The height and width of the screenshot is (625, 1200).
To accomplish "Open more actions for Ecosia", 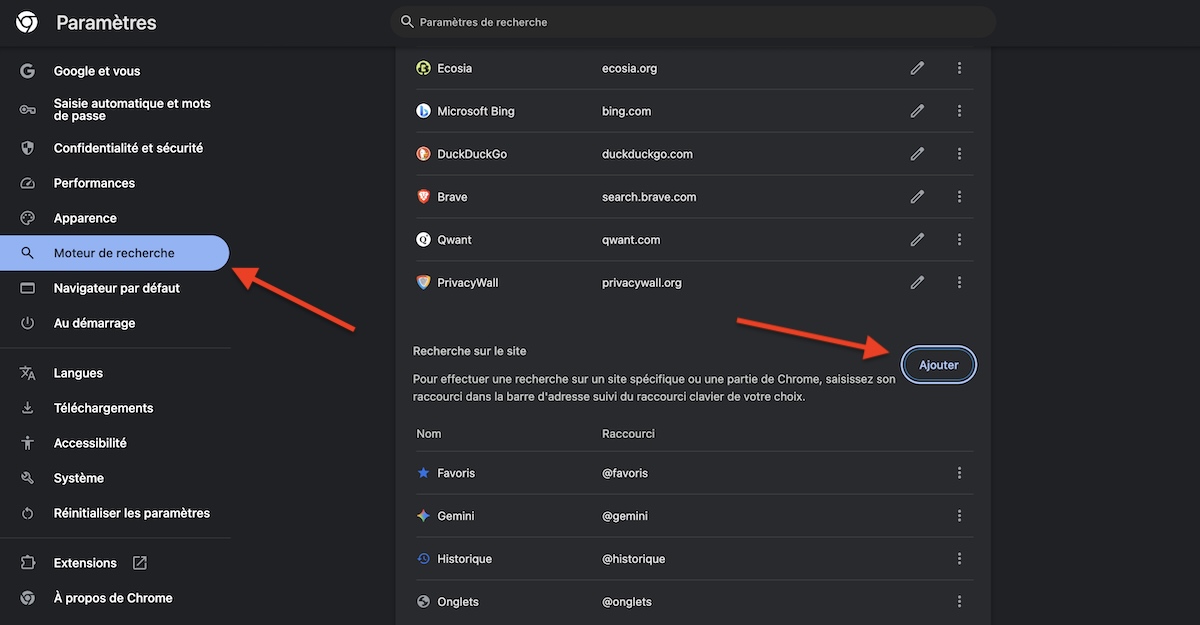I will click(959, 68).
